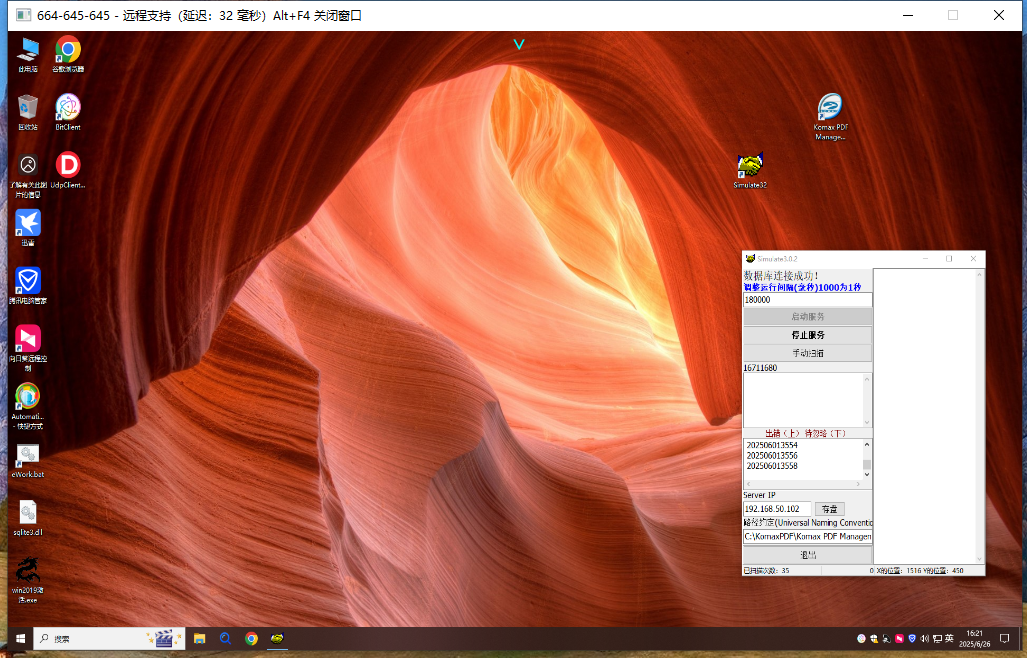Open File Explorer from the taskbar

[x=200, y=638]
